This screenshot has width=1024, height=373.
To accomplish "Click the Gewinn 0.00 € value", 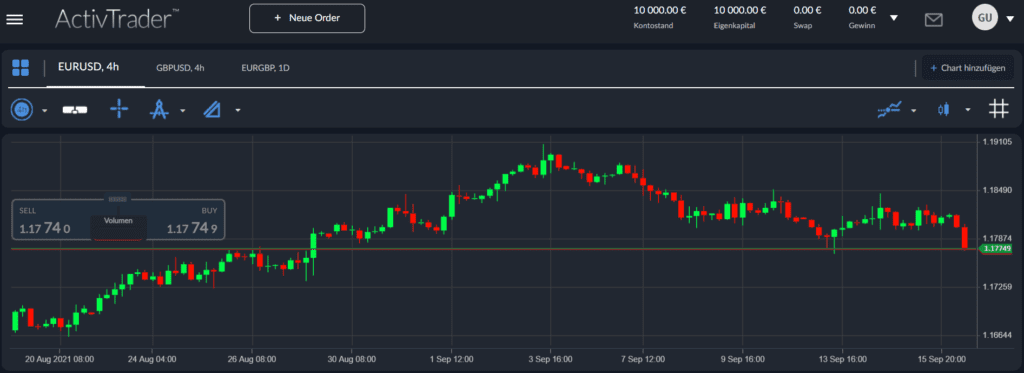I will click(862, 10).
